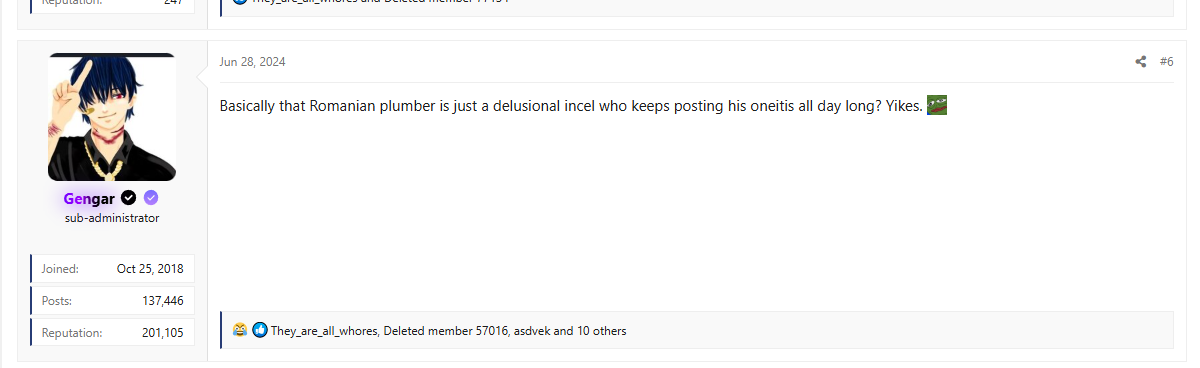Click the Pepe frog emoji in the post
1200x368 pixels.
(937, 105)
